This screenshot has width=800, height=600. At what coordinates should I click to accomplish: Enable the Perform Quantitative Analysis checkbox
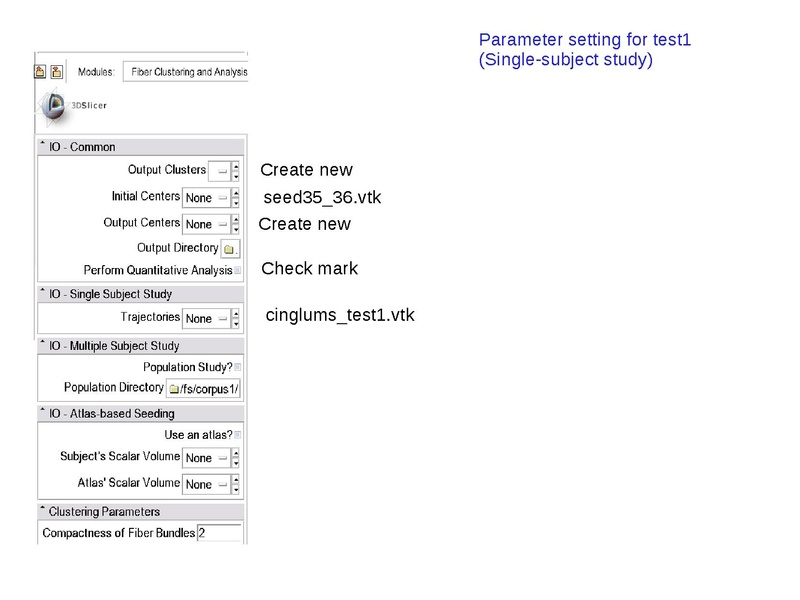pyautogui.click(x=236, y=270)
